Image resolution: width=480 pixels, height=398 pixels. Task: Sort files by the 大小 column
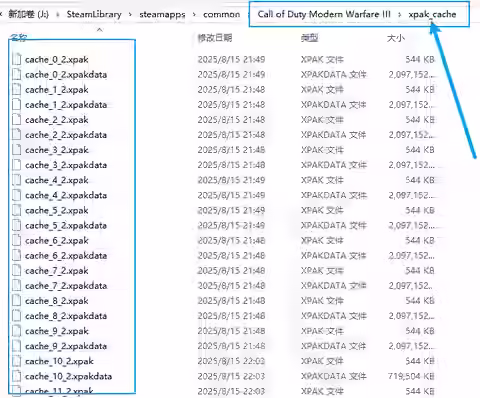click(x=396, y=38)
